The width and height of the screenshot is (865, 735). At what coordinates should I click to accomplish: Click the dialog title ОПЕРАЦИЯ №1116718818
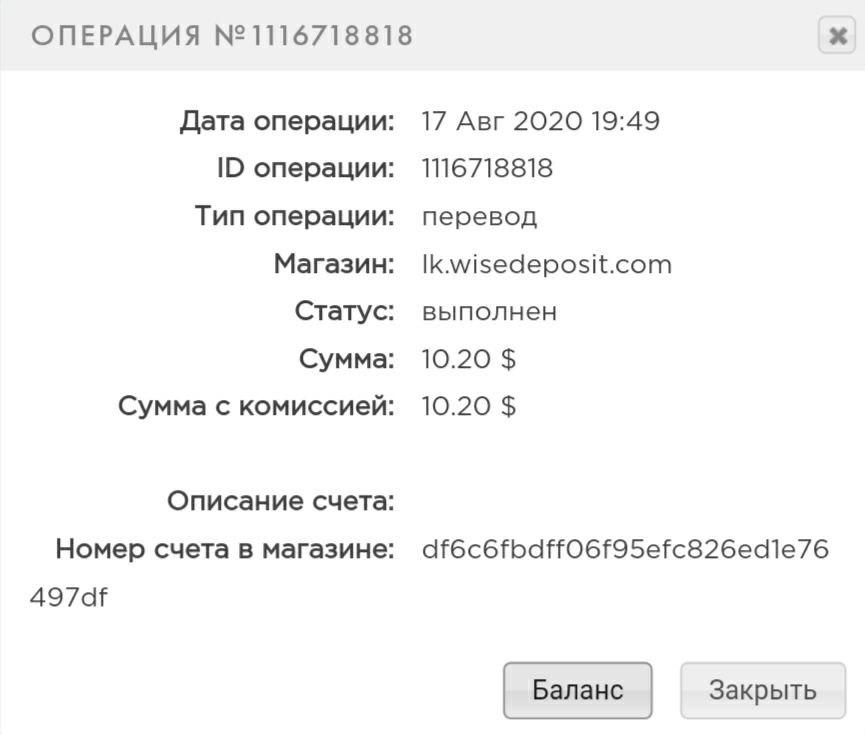[222, 36]
